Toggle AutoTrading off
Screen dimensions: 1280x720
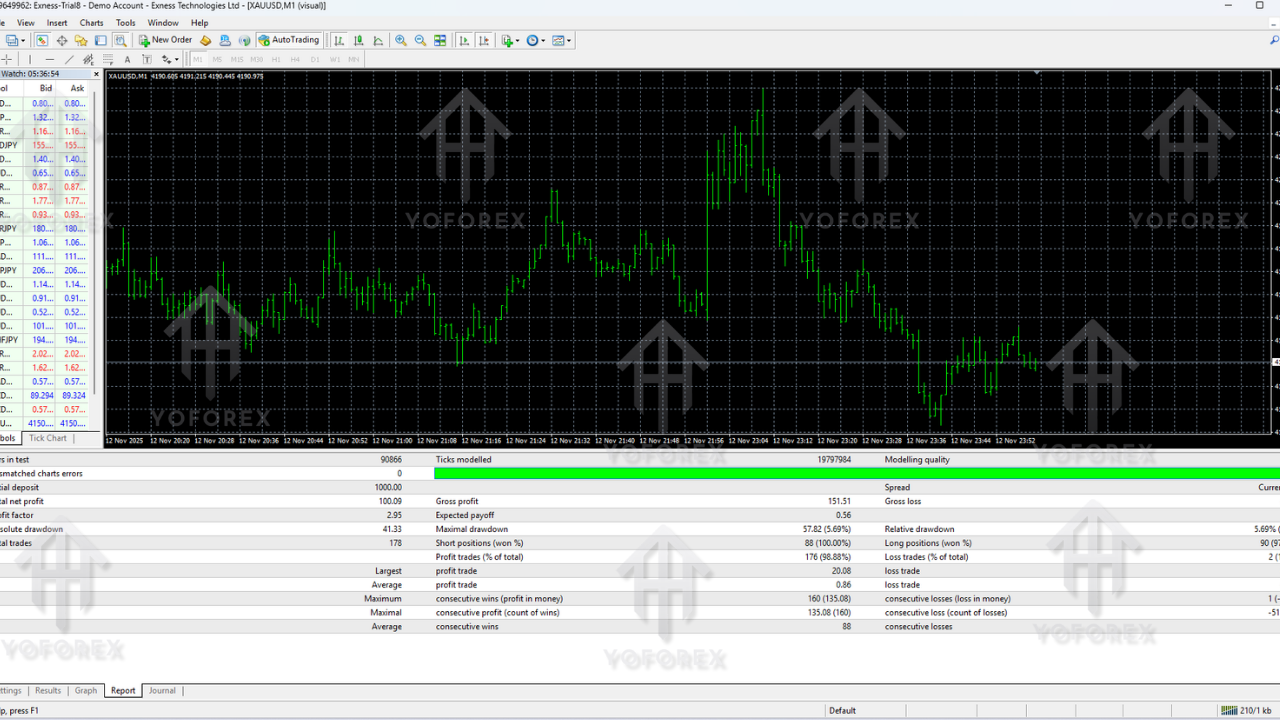(289, 40)
